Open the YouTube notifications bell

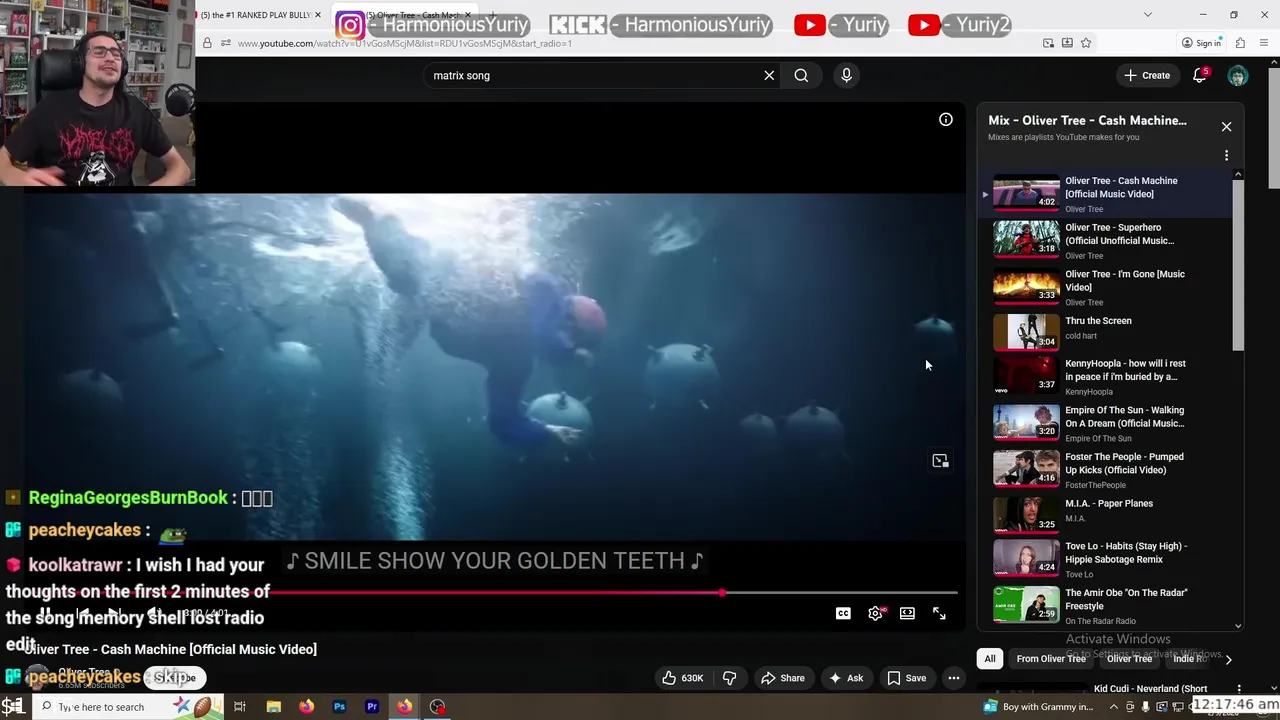coord(1200,75)
